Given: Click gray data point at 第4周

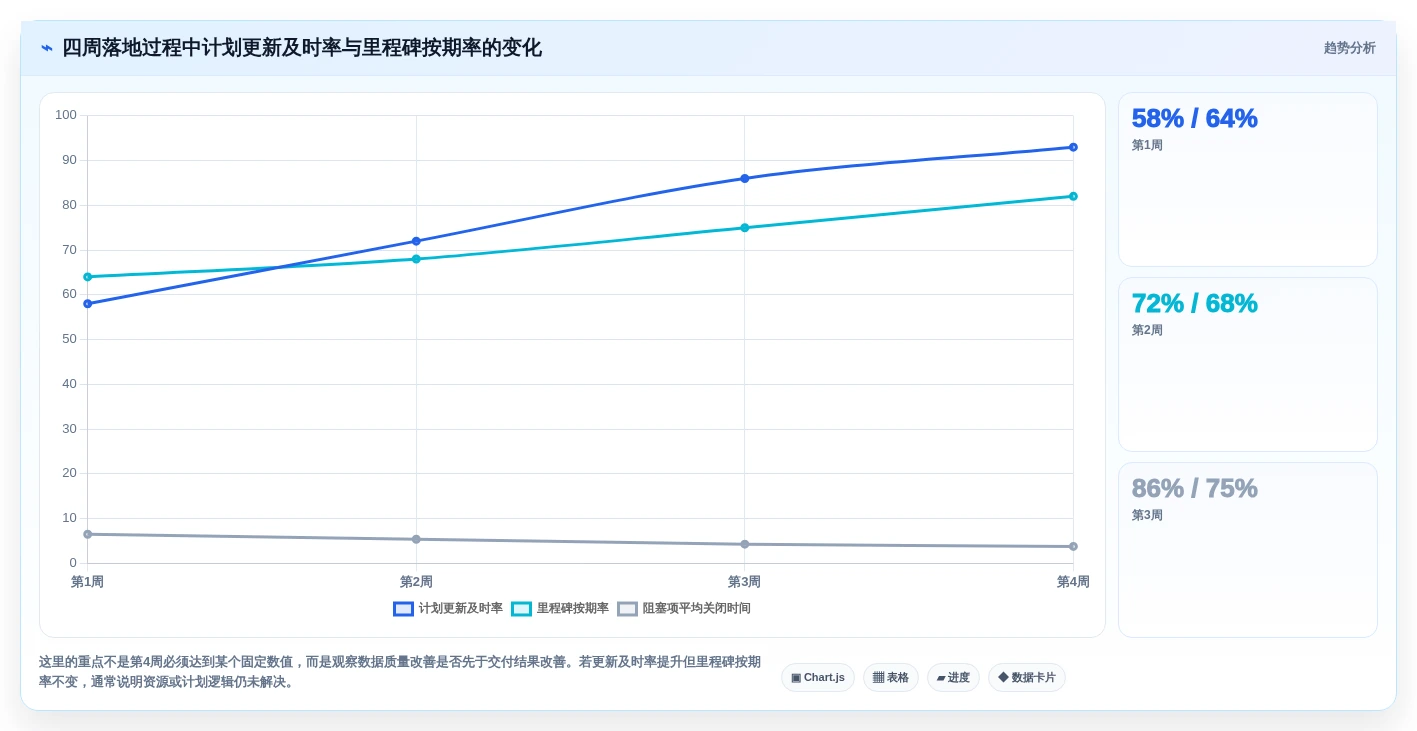Looking at the screenshot, I should click(1073, 546).
